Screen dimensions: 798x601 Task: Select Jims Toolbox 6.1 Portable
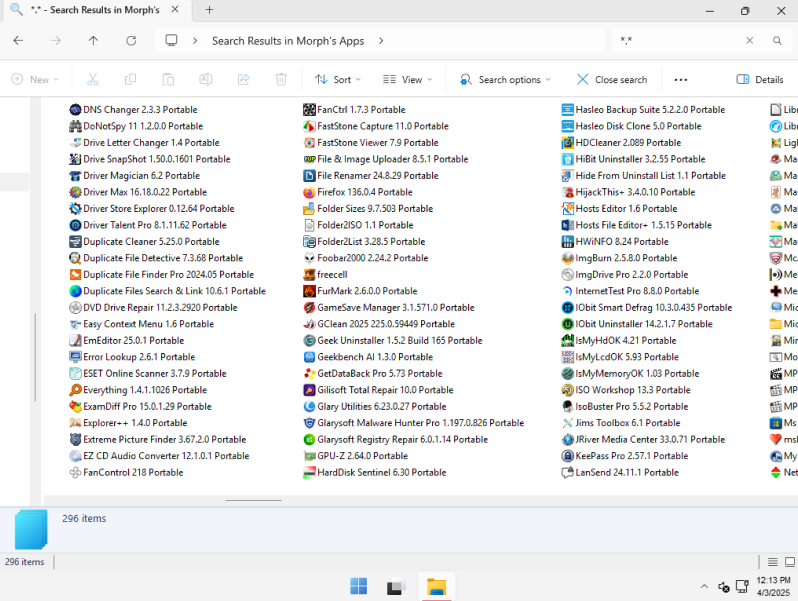point(621,423)
